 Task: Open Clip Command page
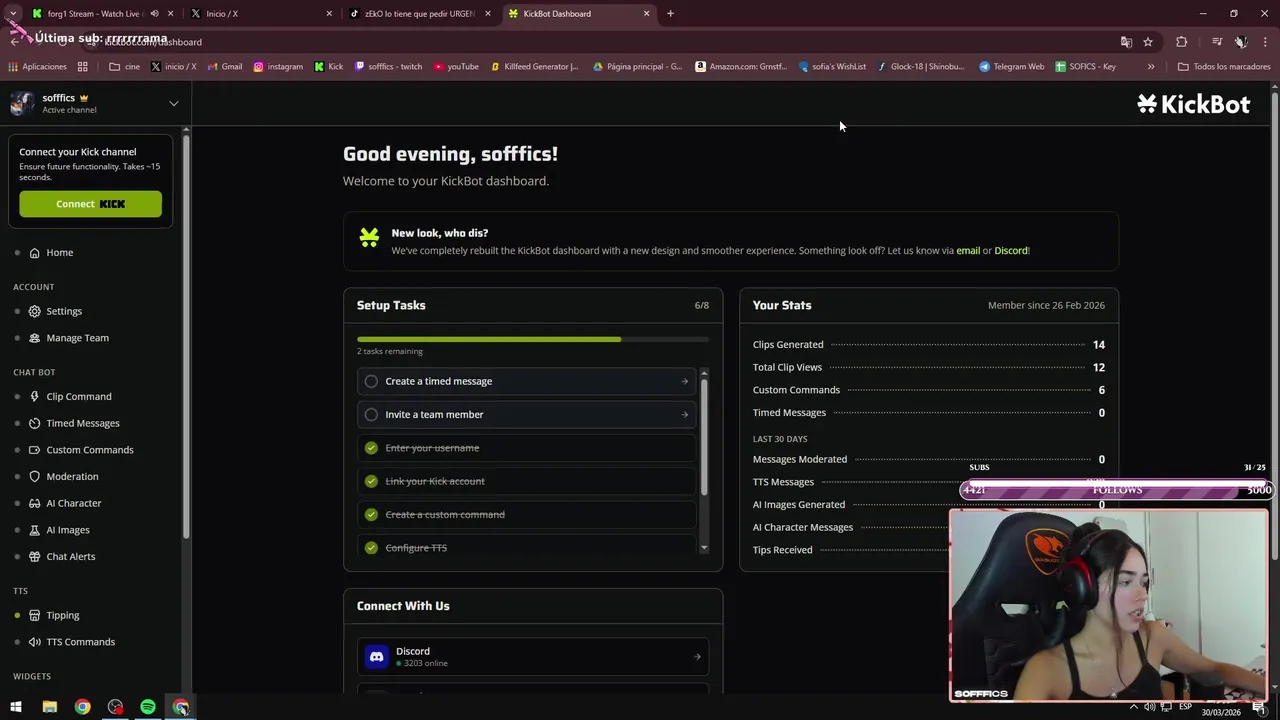click(78, 397)
